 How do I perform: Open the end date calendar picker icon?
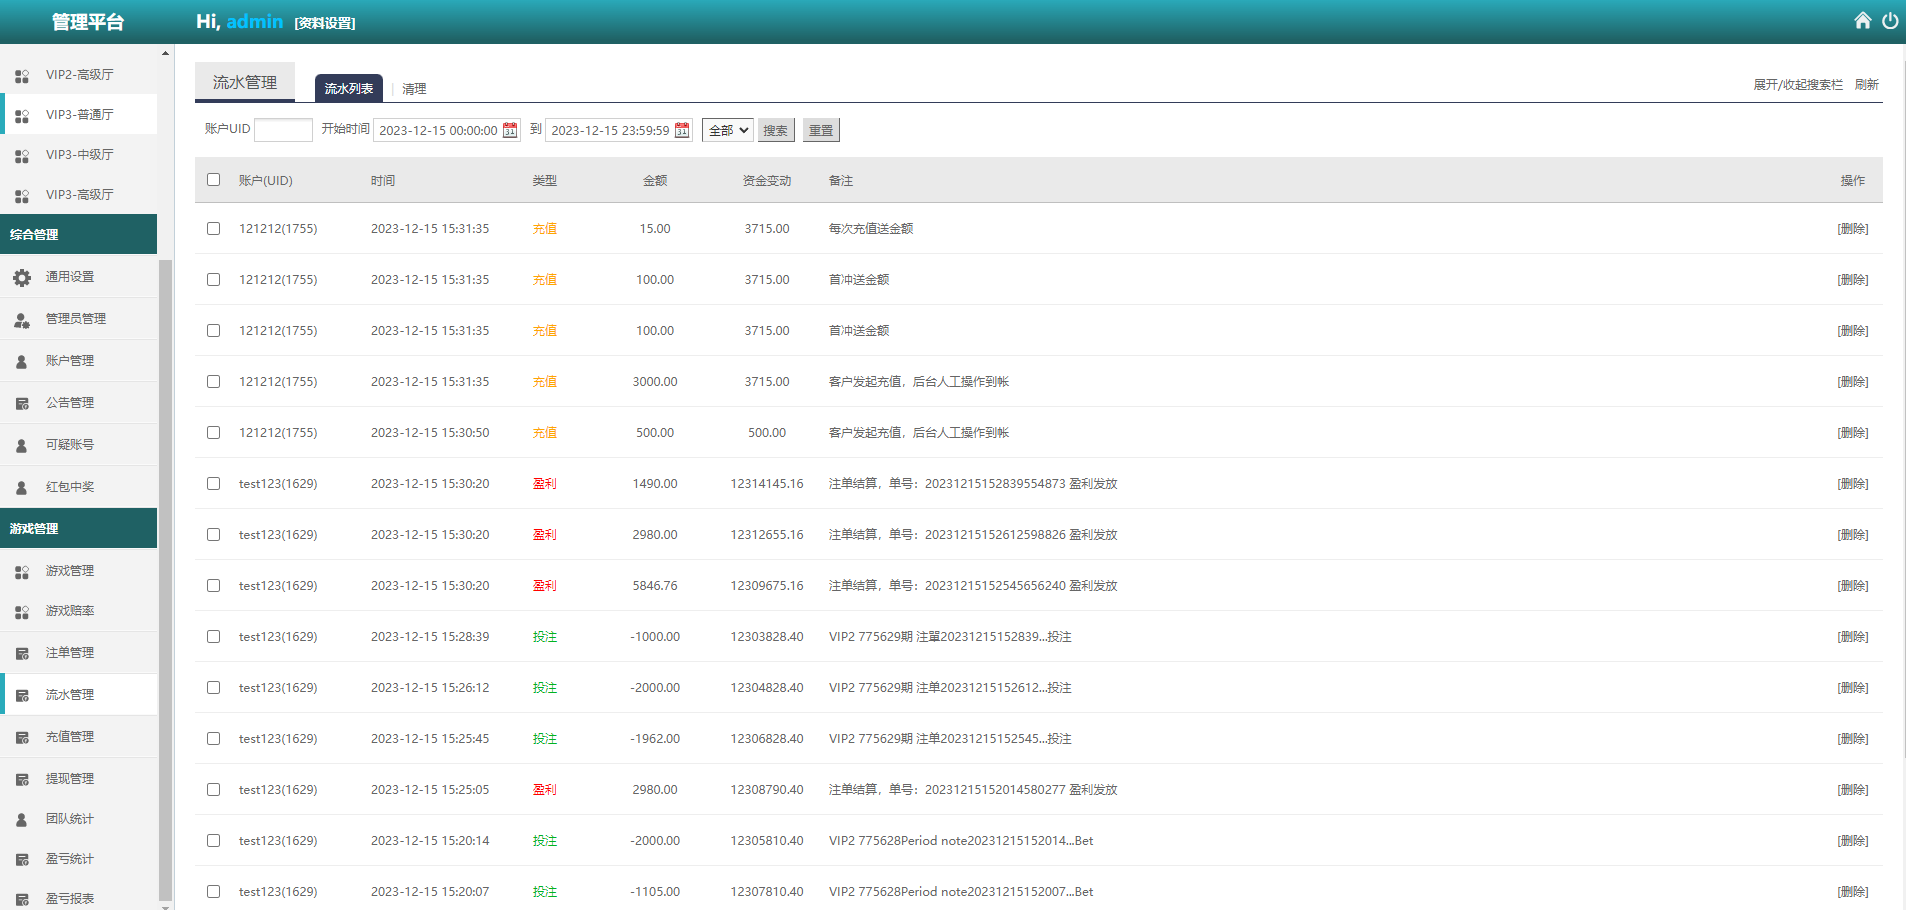[x=682, y=129]
